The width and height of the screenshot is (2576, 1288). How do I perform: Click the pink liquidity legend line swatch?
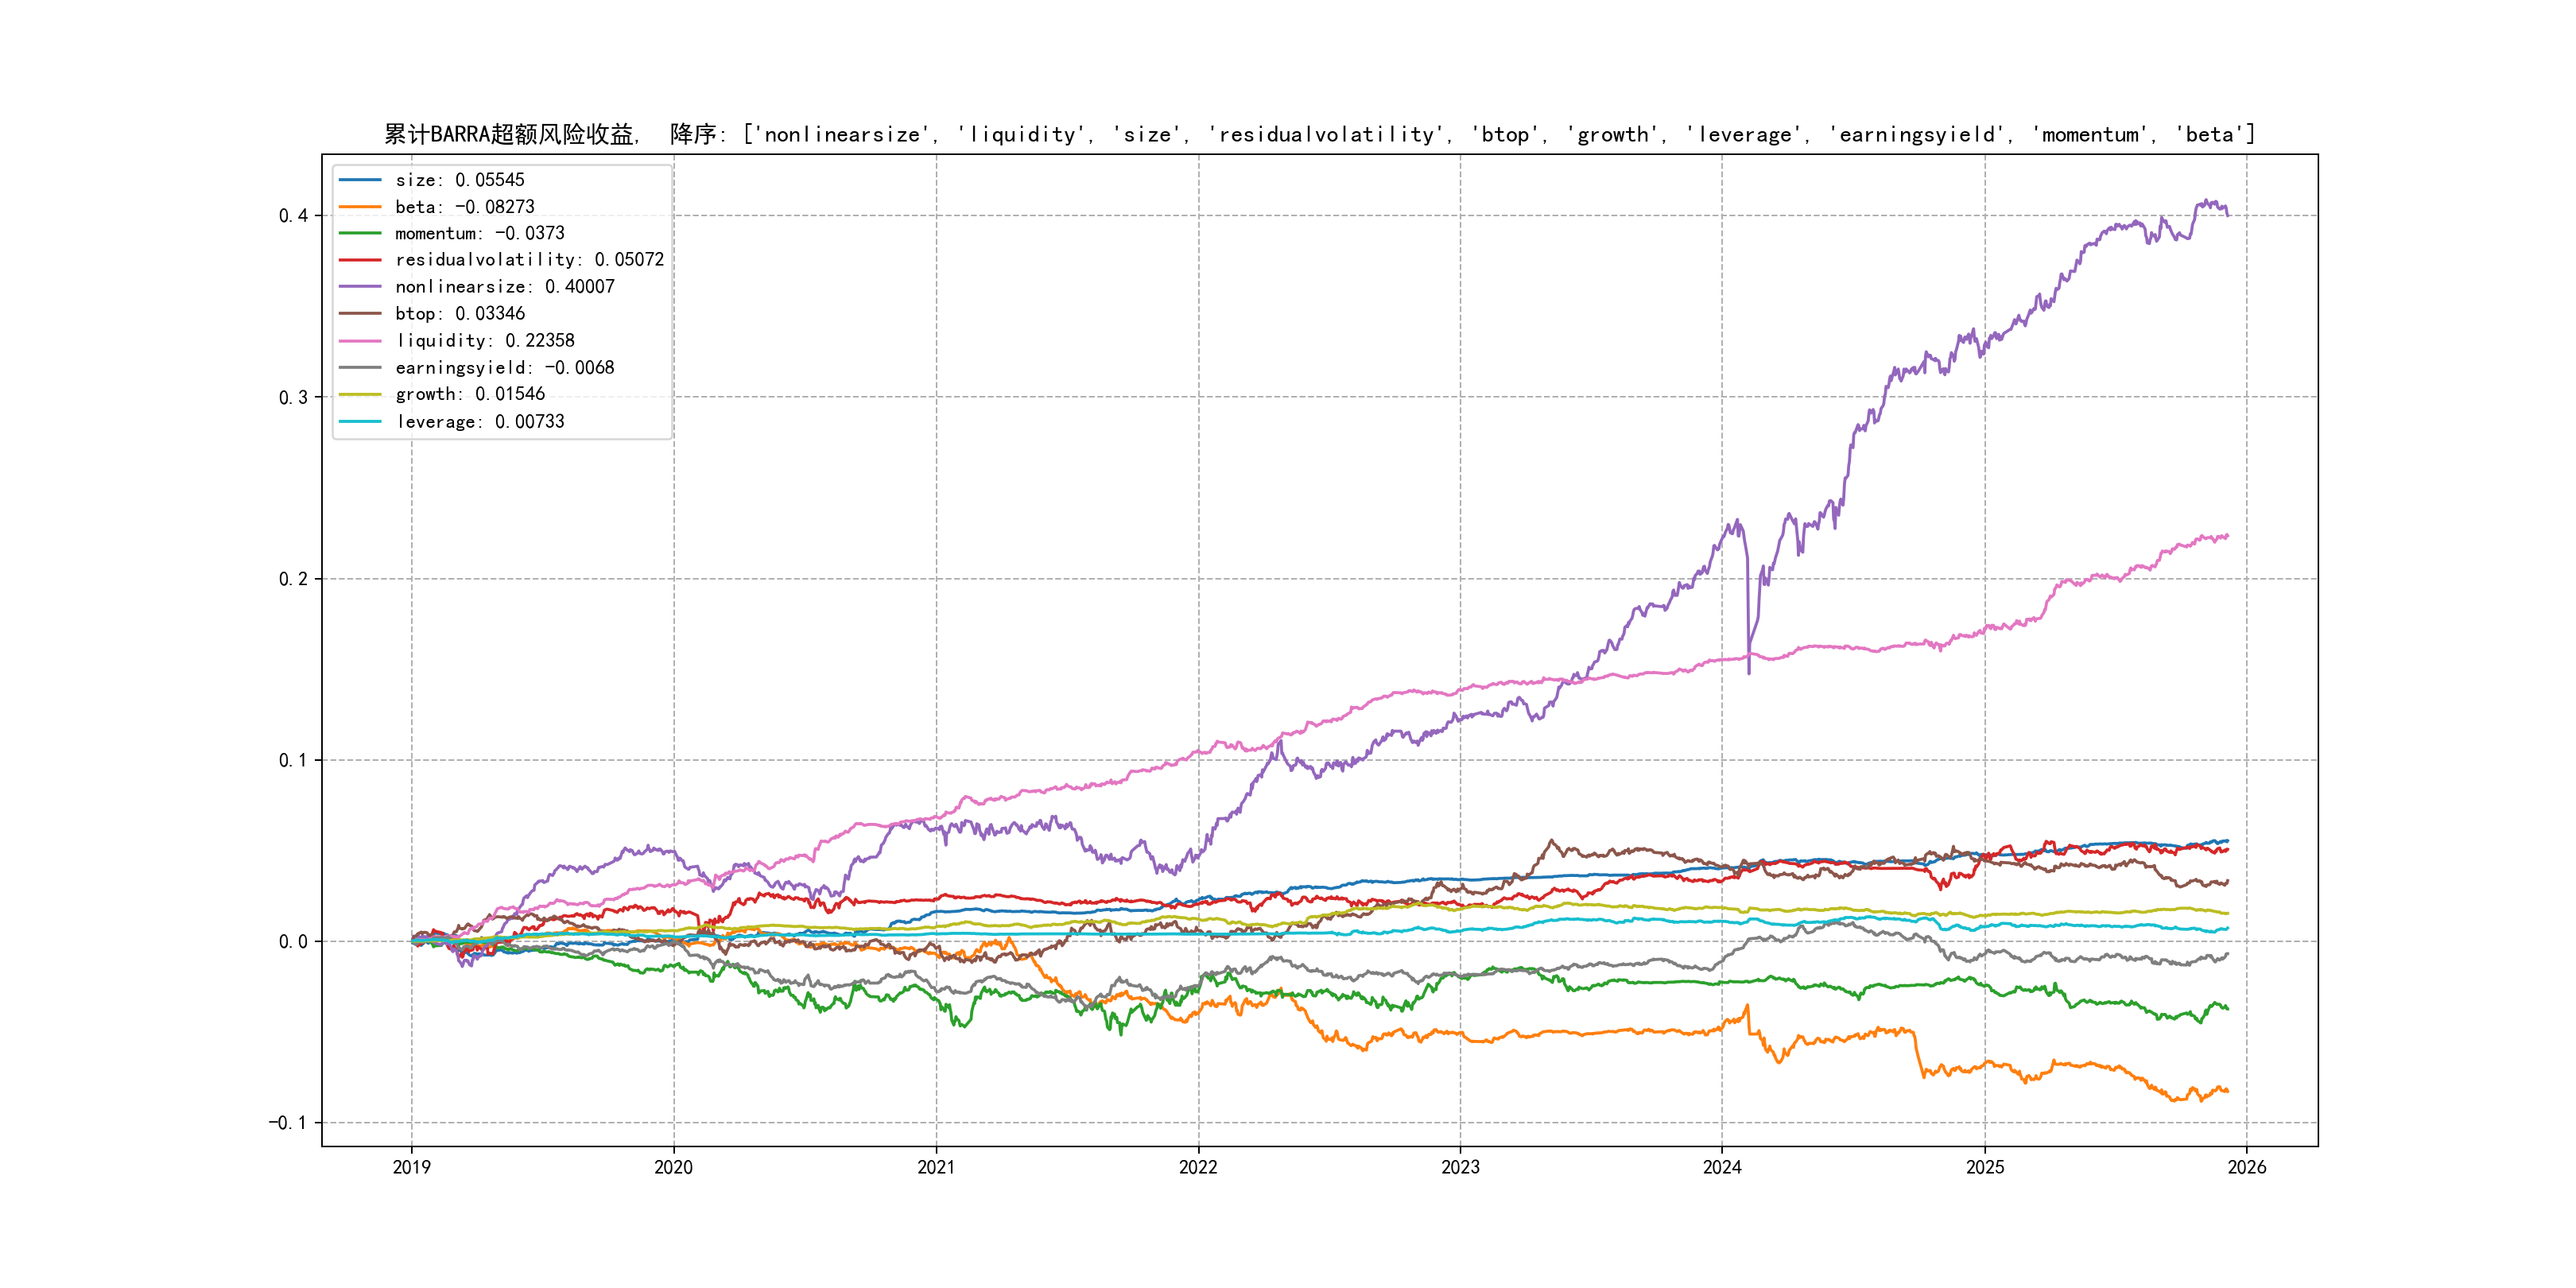[360, 341]
